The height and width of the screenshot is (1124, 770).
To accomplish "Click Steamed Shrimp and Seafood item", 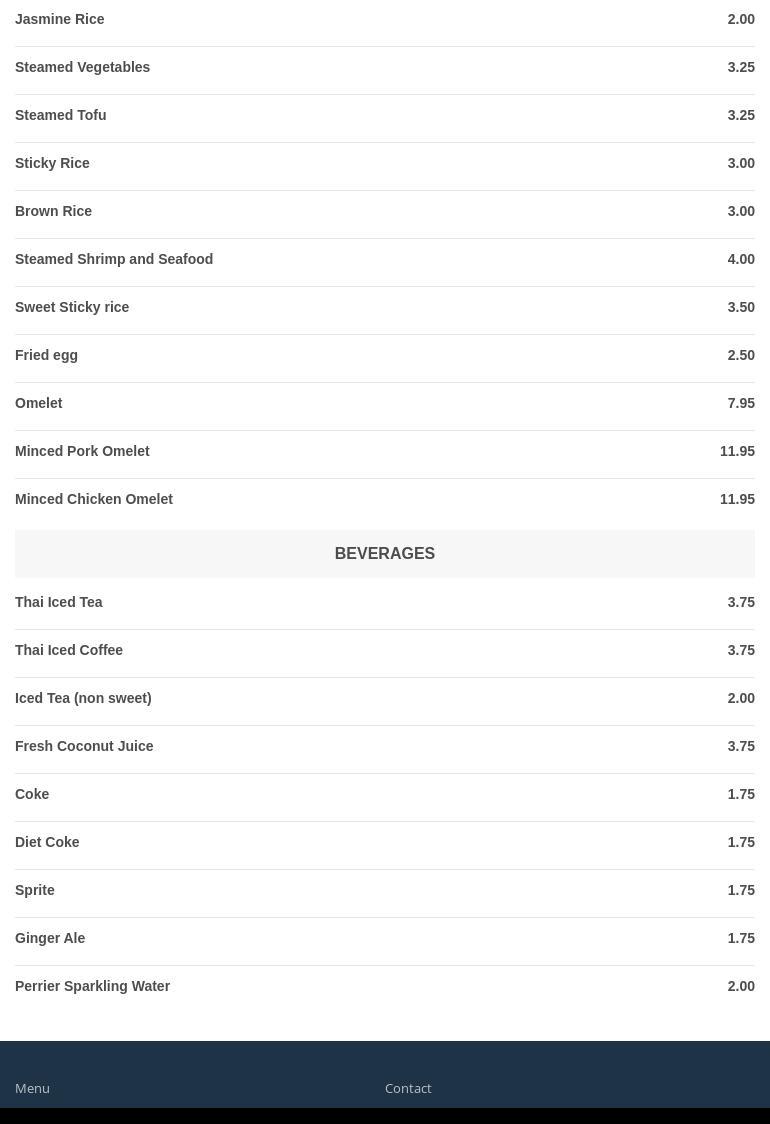I will (114, 259).
